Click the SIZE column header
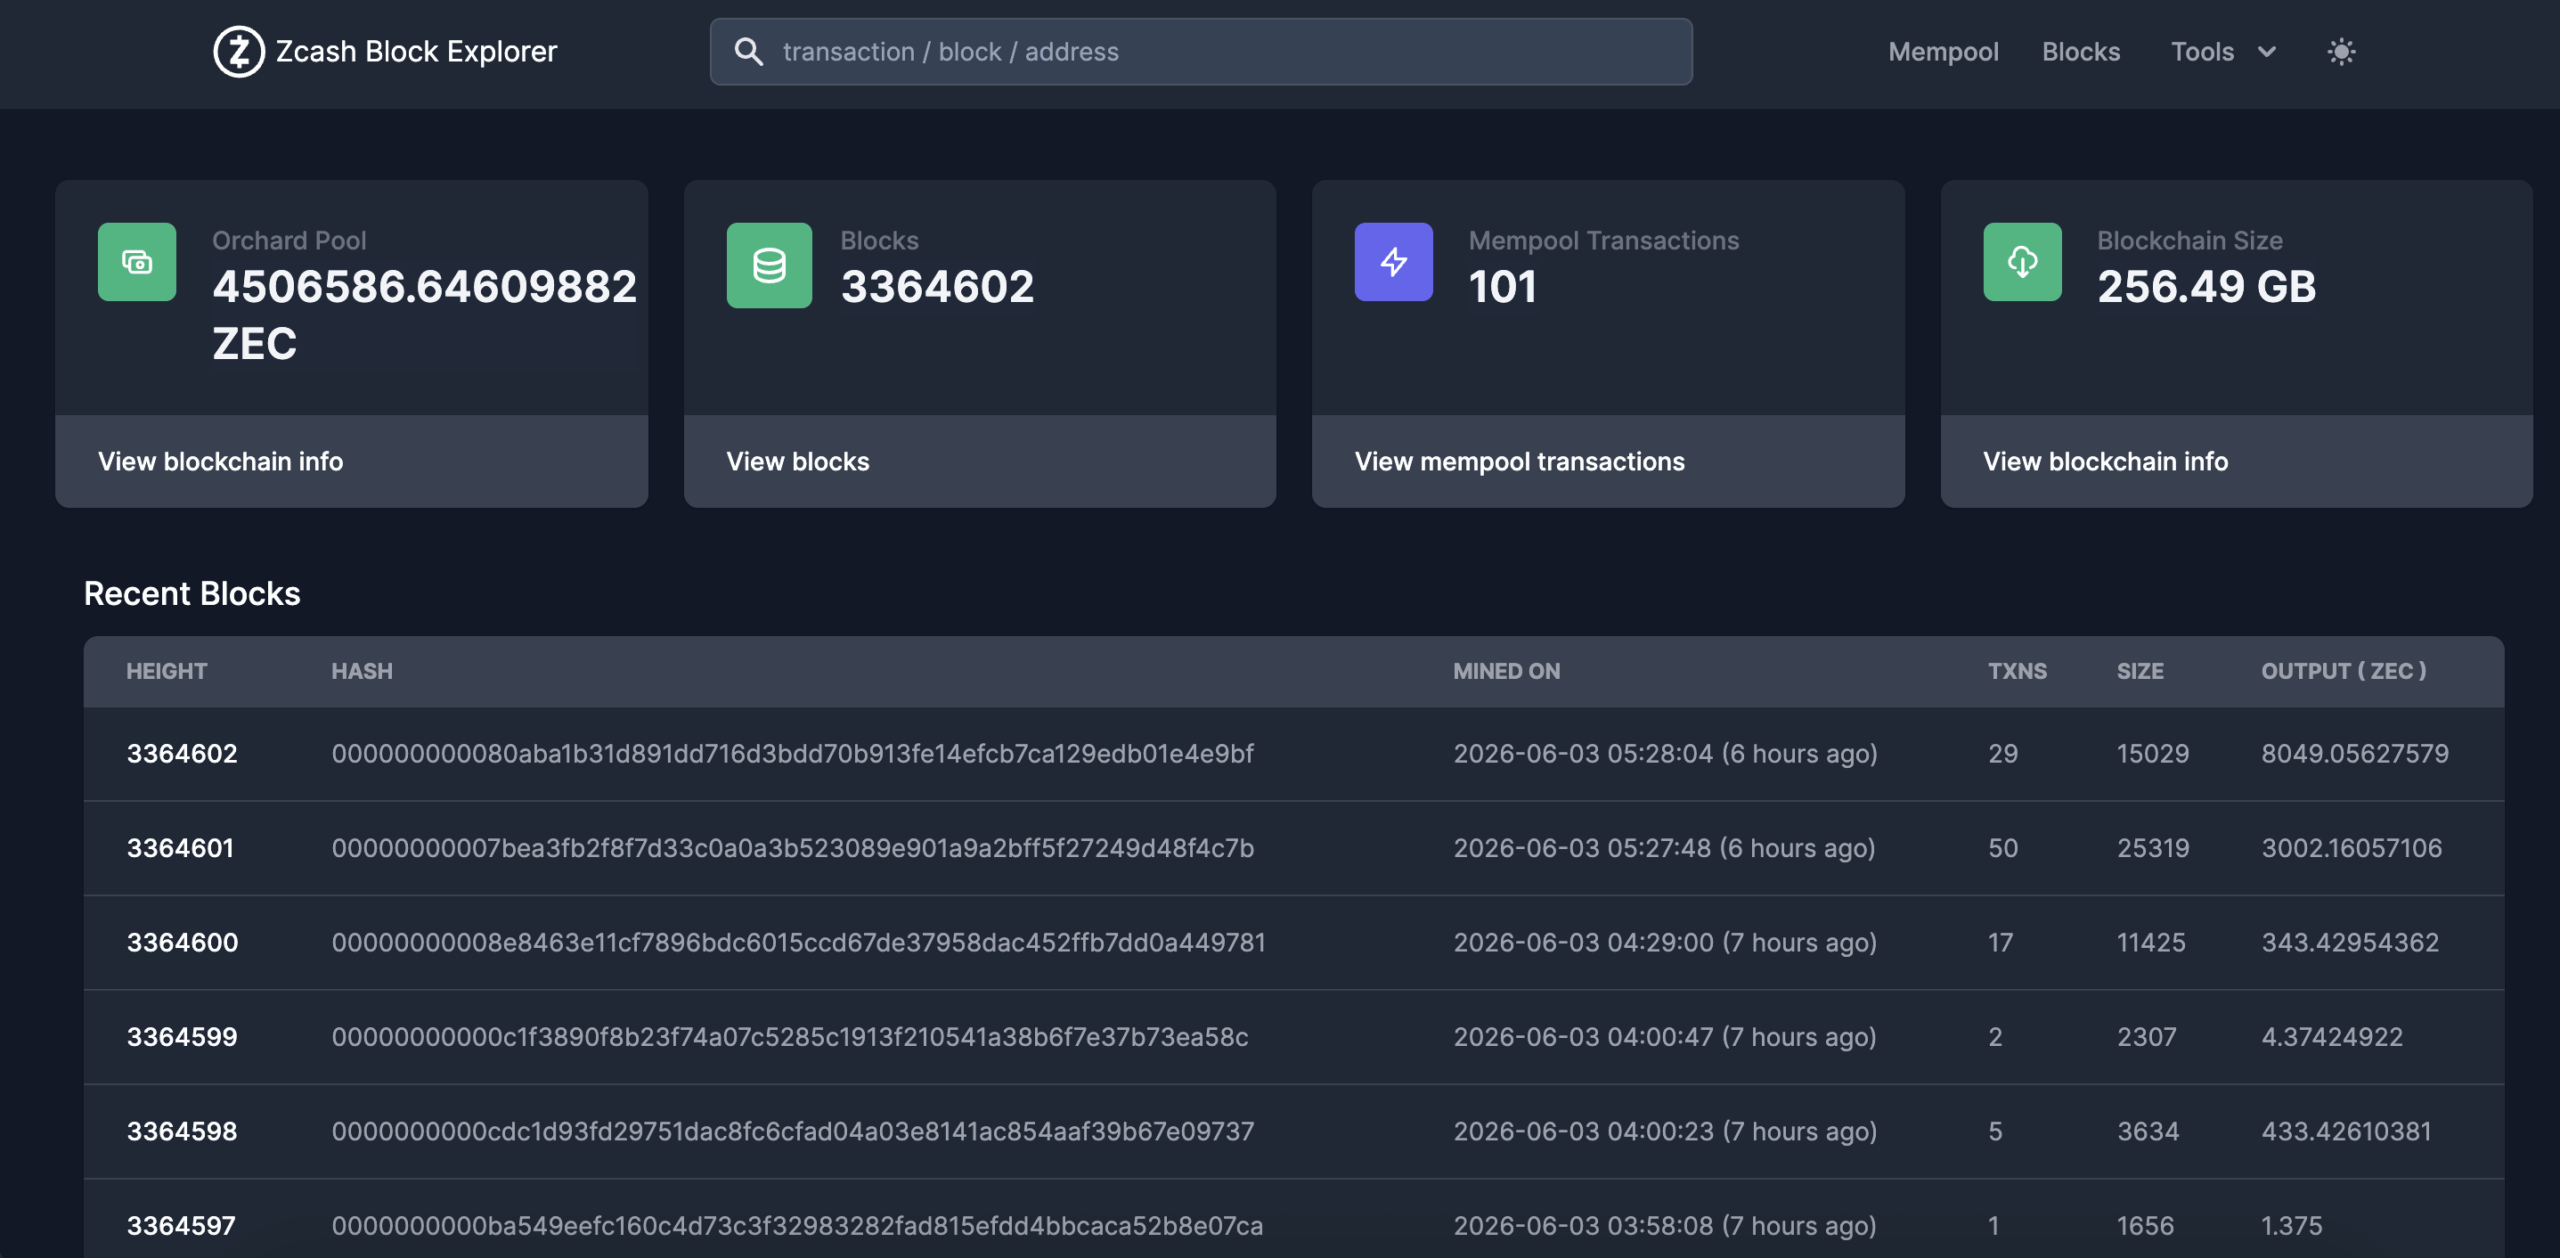Screen dimensions: 2560x1258 point(2140,671)
